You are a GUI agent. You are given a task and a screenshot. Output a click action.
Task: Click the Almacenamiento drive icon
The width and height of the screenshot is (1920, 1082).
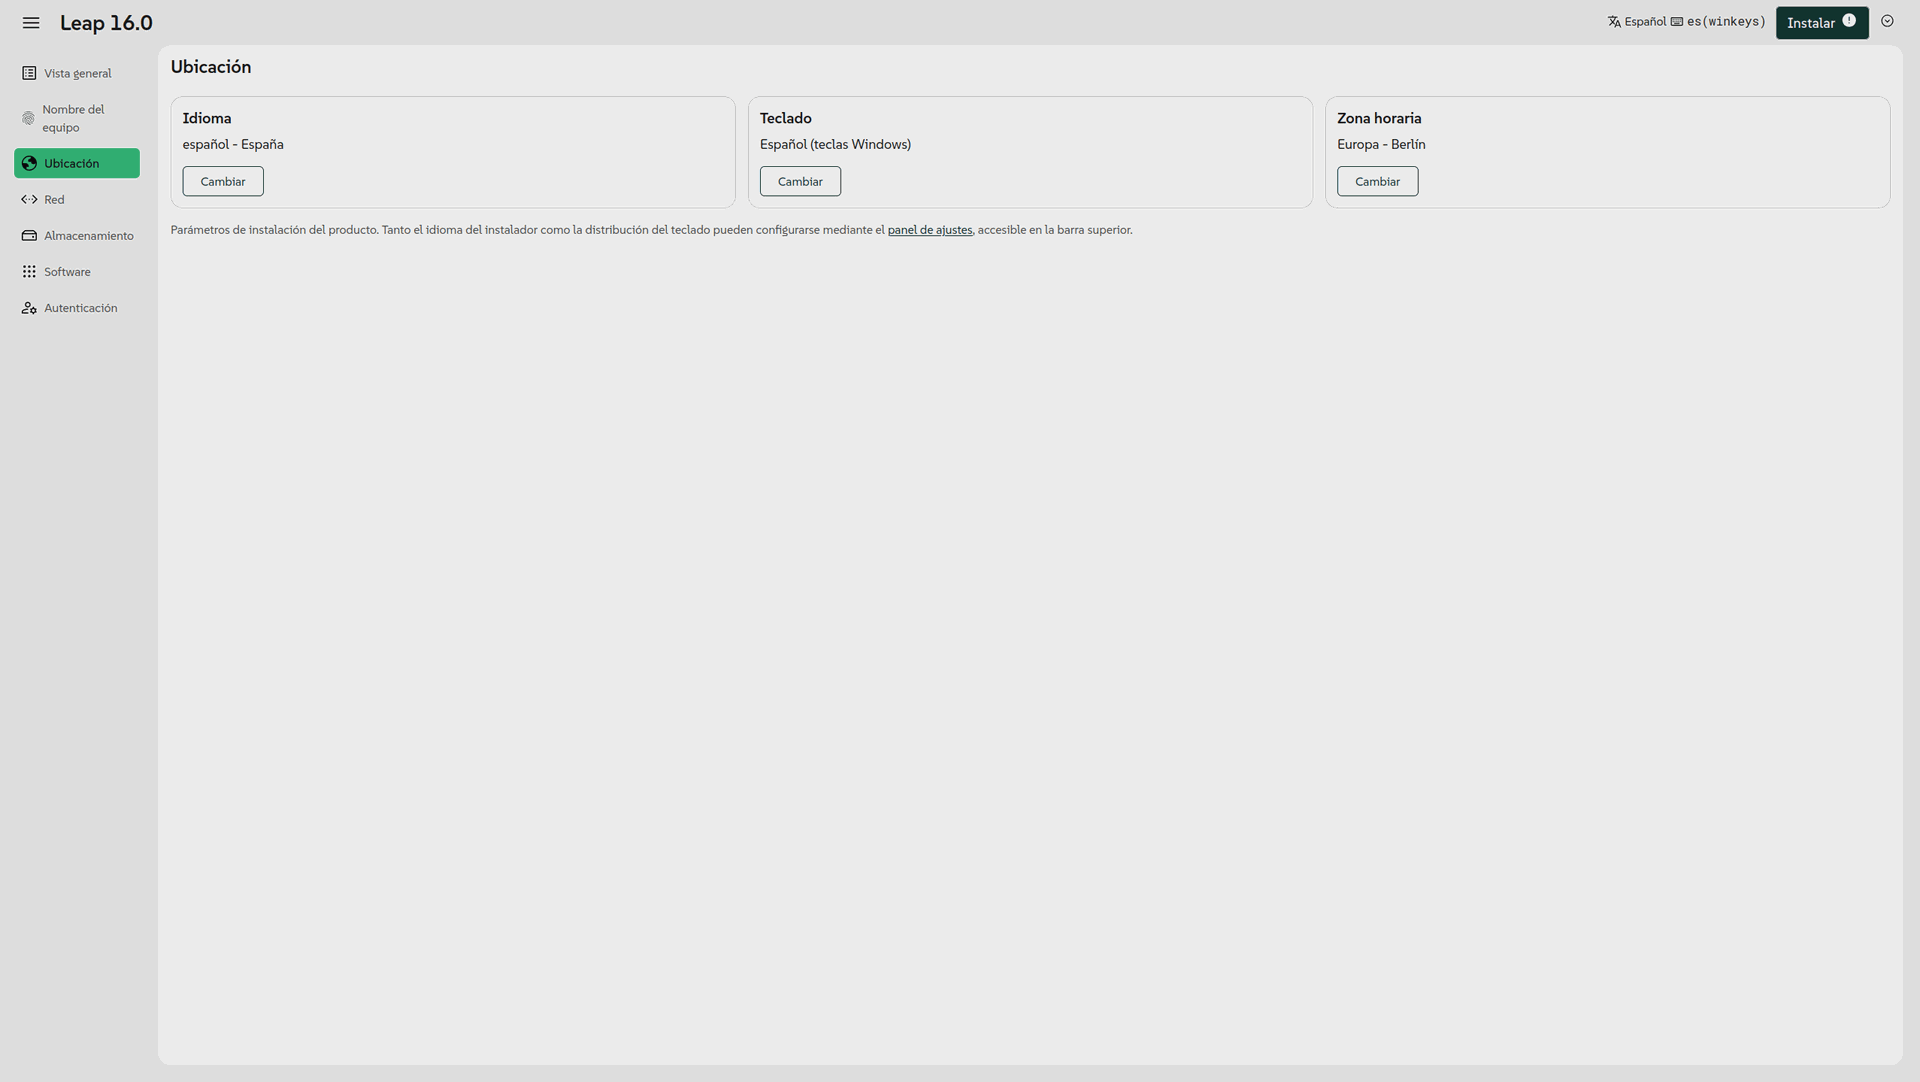(x=29, y=236)
